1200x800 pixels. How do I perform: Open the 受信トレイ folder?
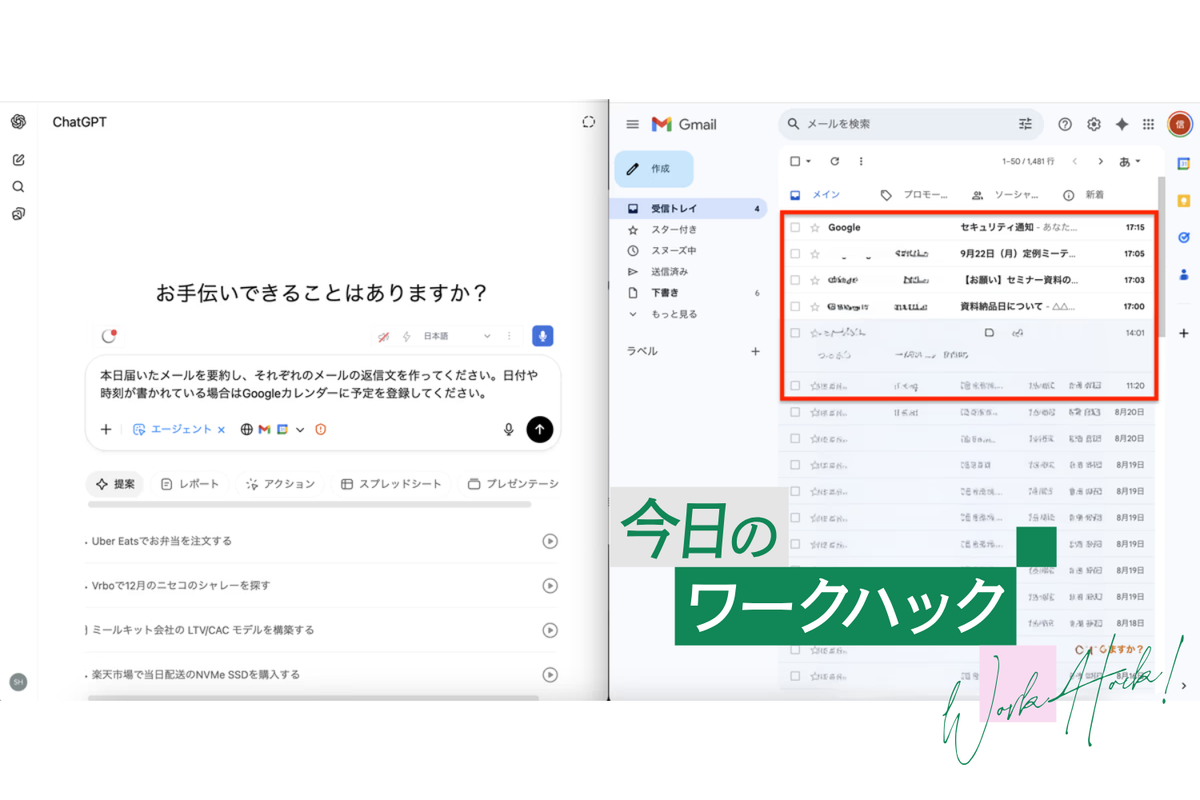coord(674,209)
